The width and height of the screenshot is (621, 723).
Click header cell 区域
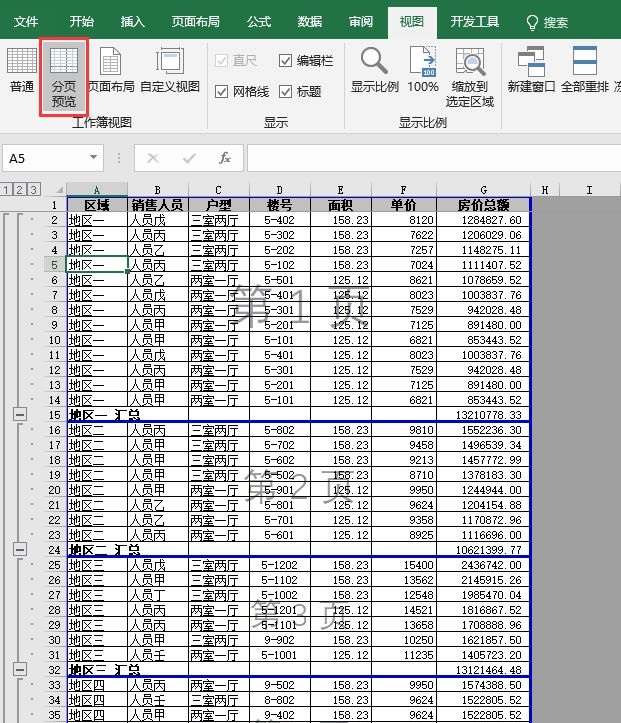point(97,205)
